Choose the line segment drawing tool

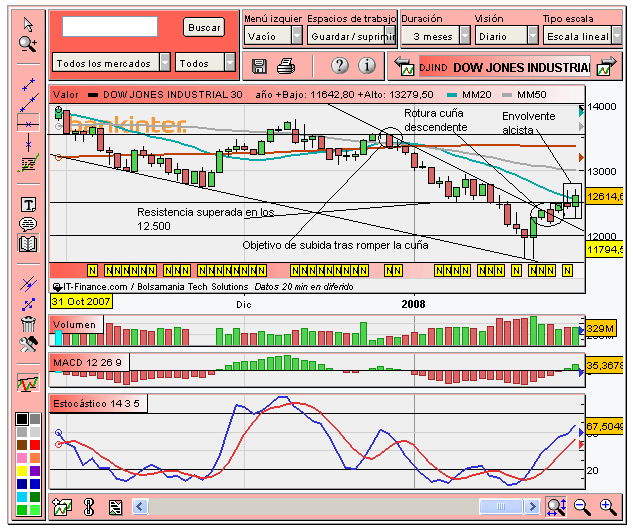click(28, 84)
